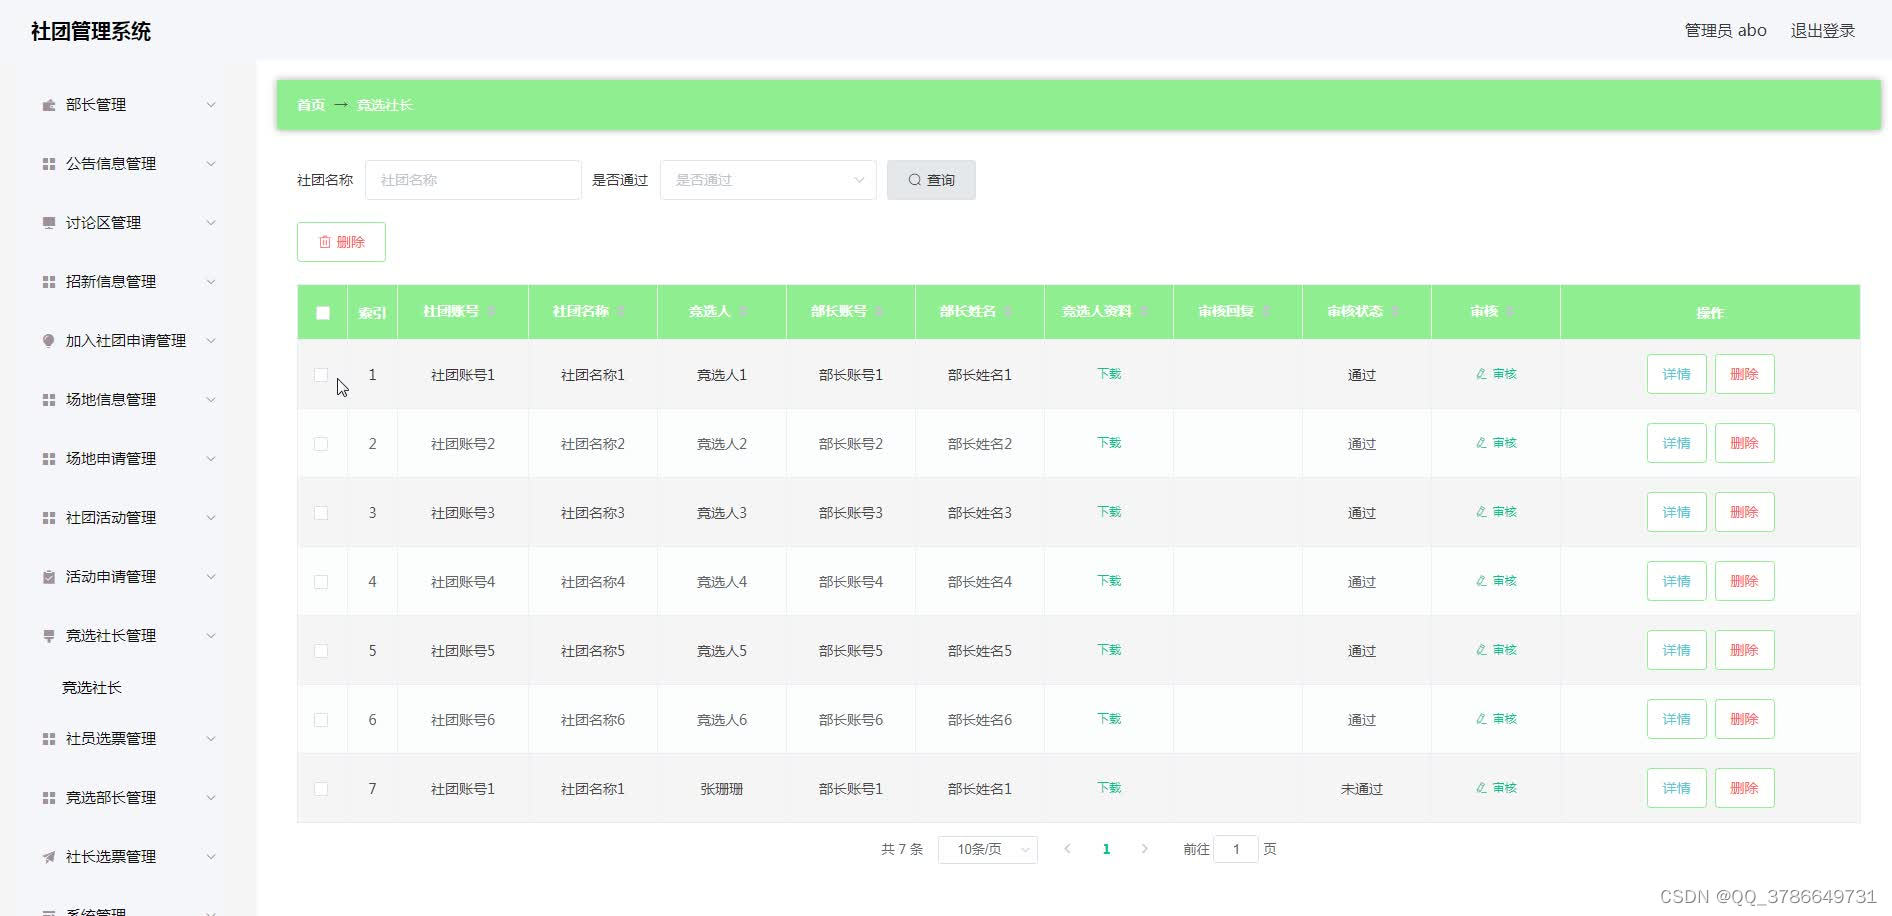Click the 竞选部长管理 grid icon
The width and height of the screenshot is (1892, 916).
pos(48,798)
